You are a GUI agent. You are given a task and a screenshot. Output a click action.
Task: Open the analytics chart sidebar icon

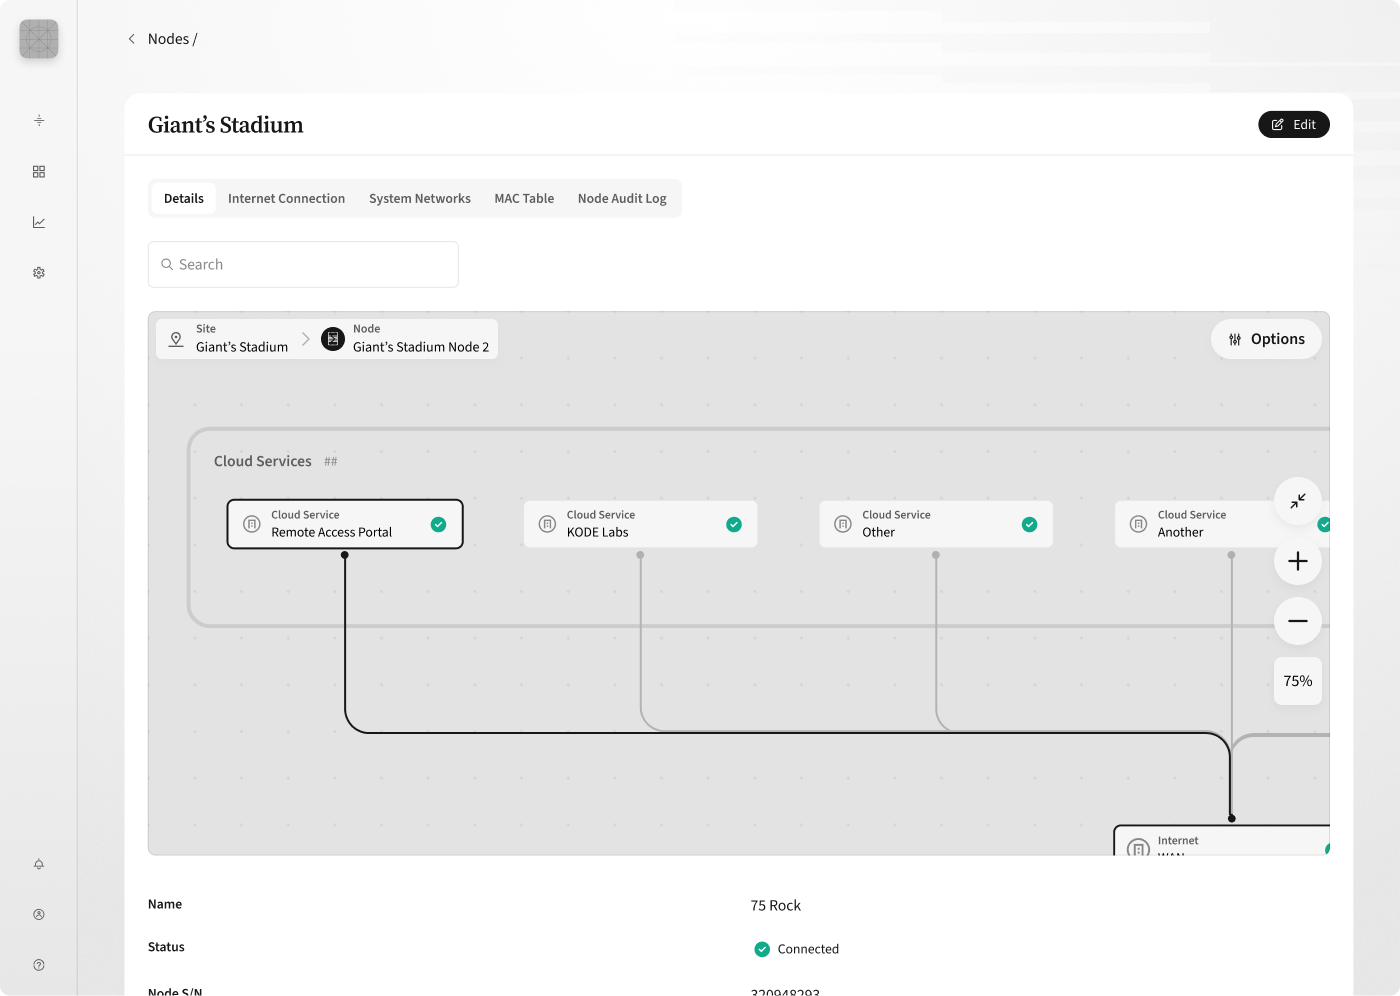[39, 222]
